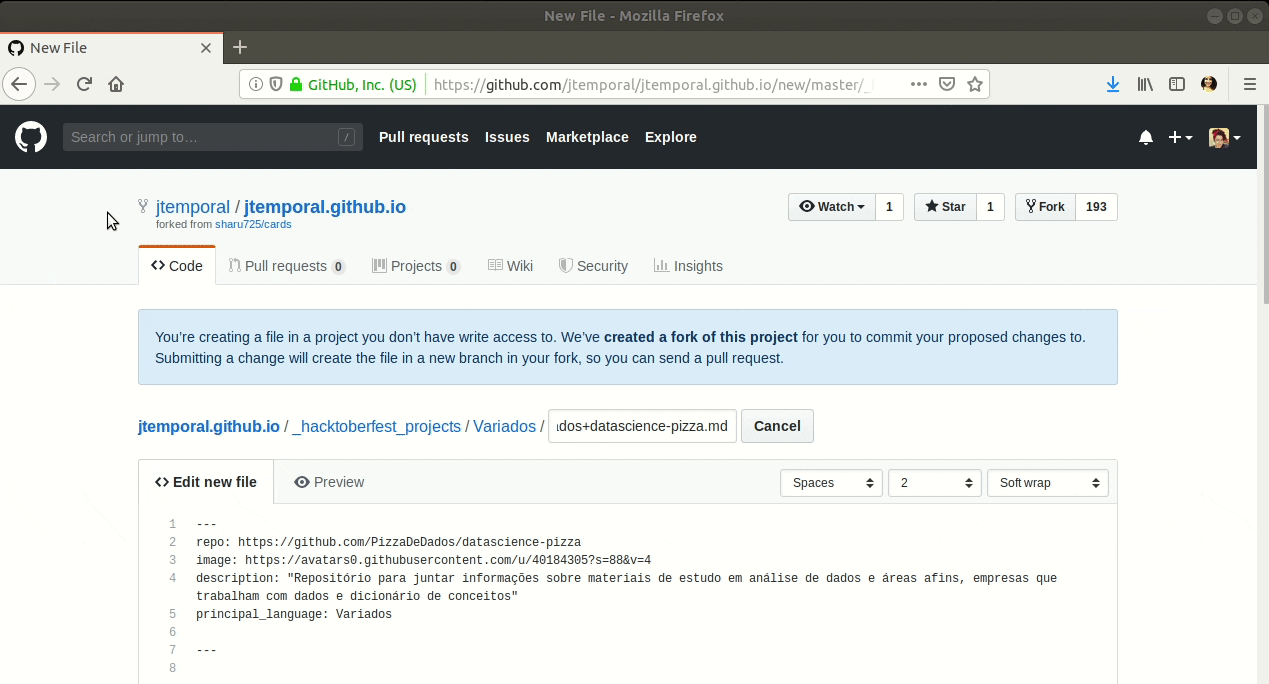
Task: Switch to the Projects tab
Action: click(x=416, y=266)
